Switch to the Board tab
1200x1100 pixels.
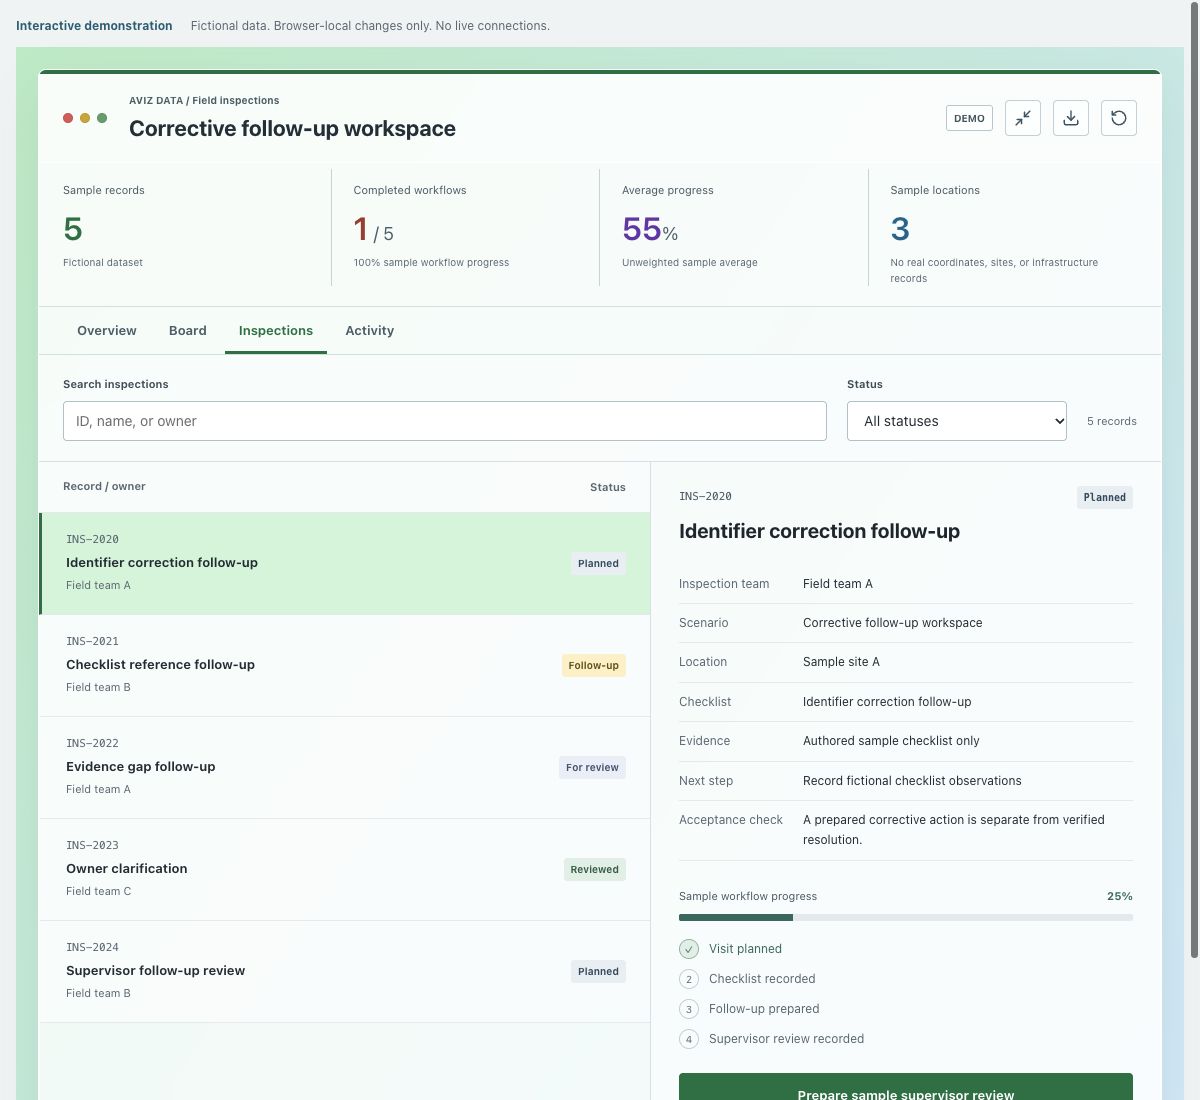(x=188, y=331)
